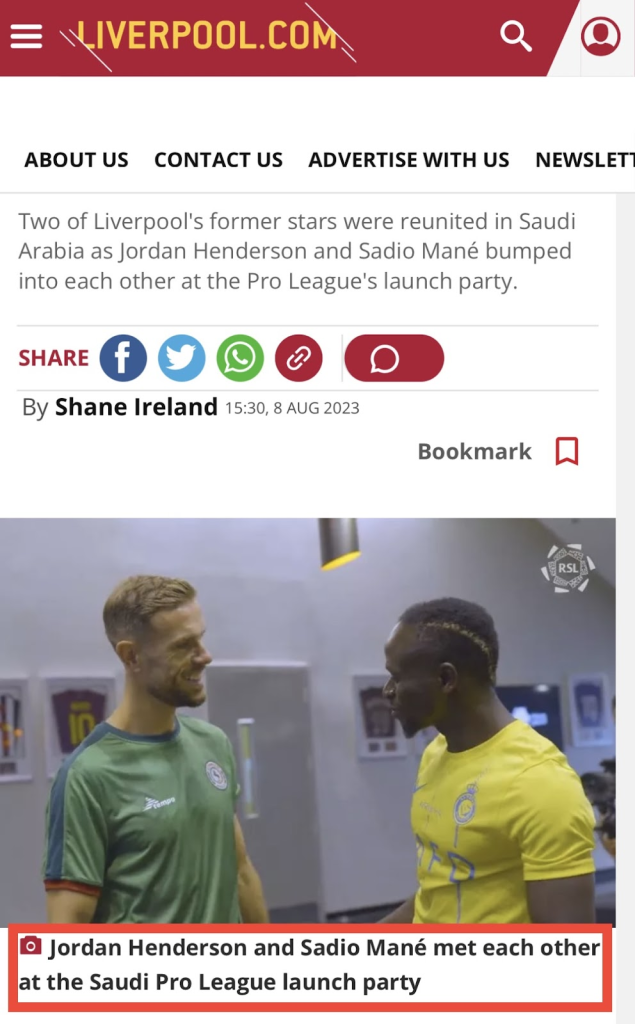Open the search magnifier icon
This screenshot has width=635, height=1024.
(x=515, y=36)
